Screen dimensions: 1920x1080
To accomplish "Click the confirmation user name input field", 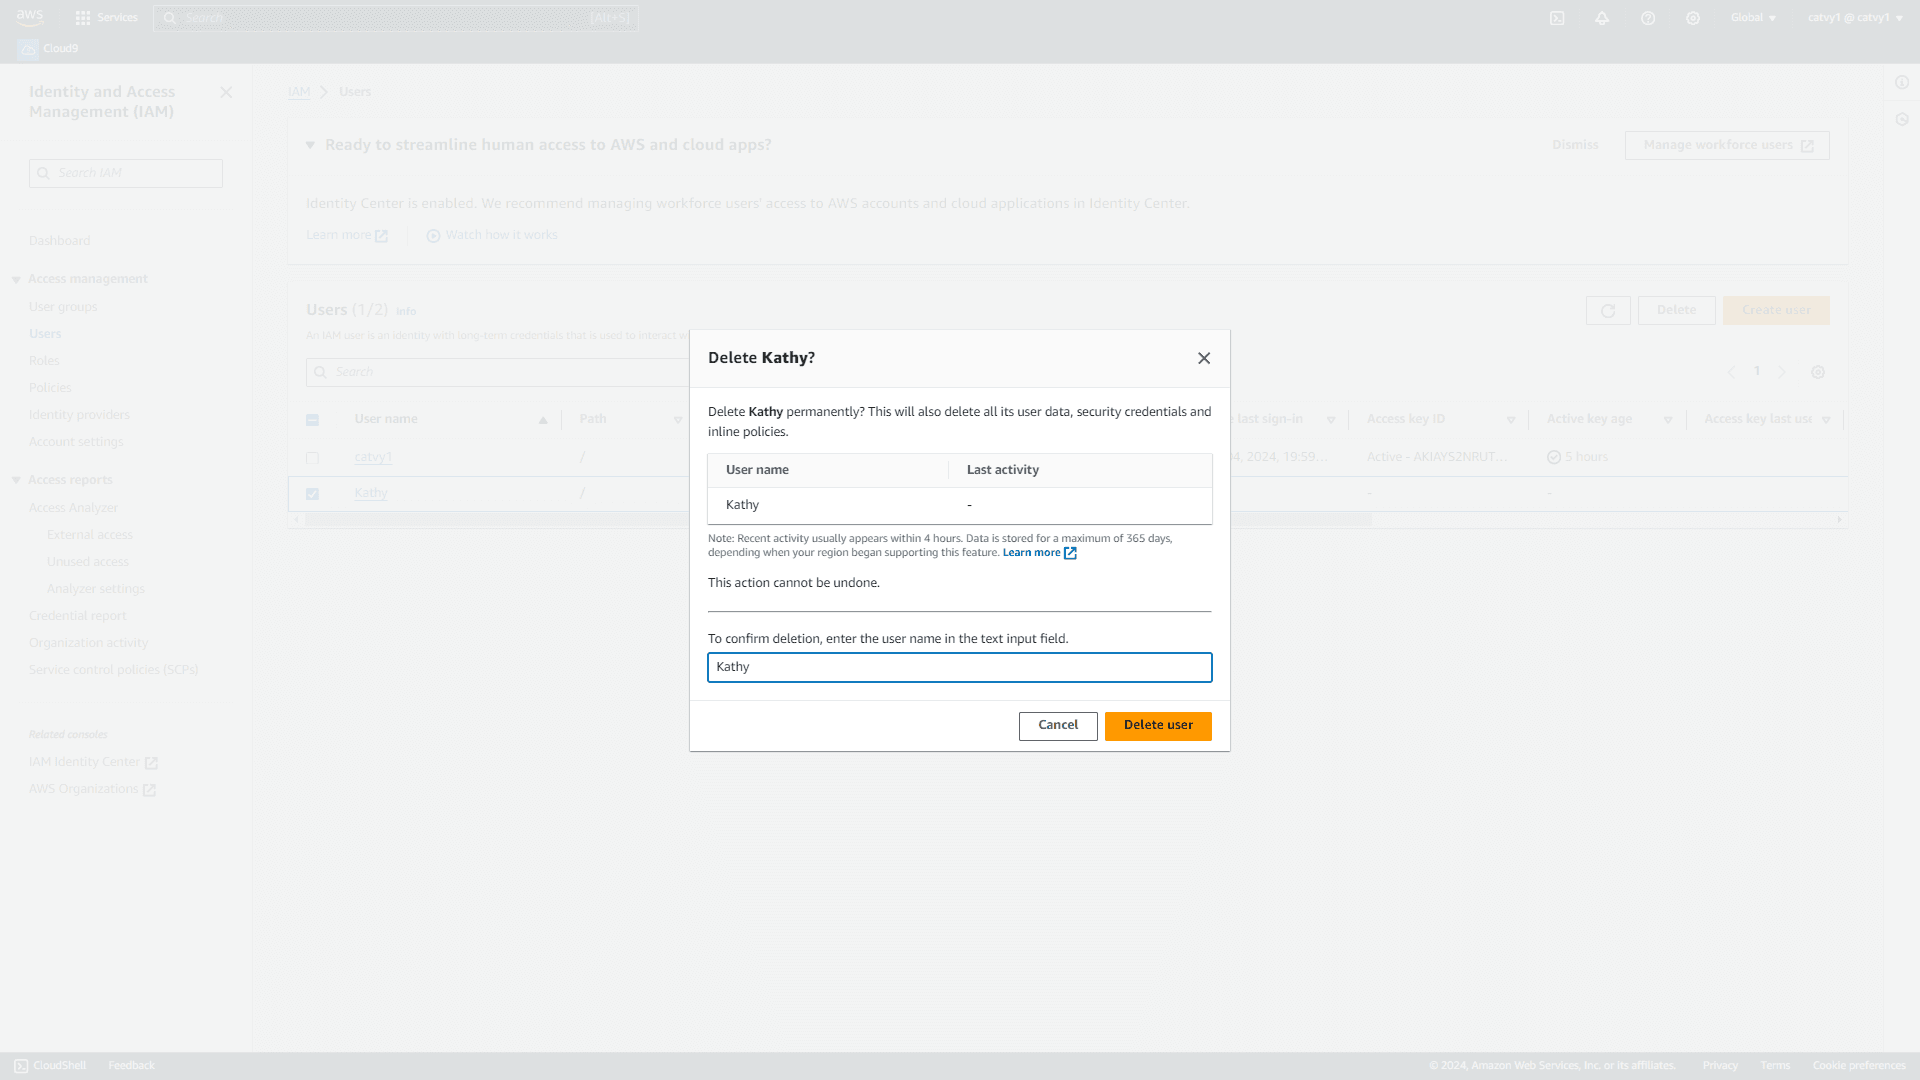I will click(960, 668).
